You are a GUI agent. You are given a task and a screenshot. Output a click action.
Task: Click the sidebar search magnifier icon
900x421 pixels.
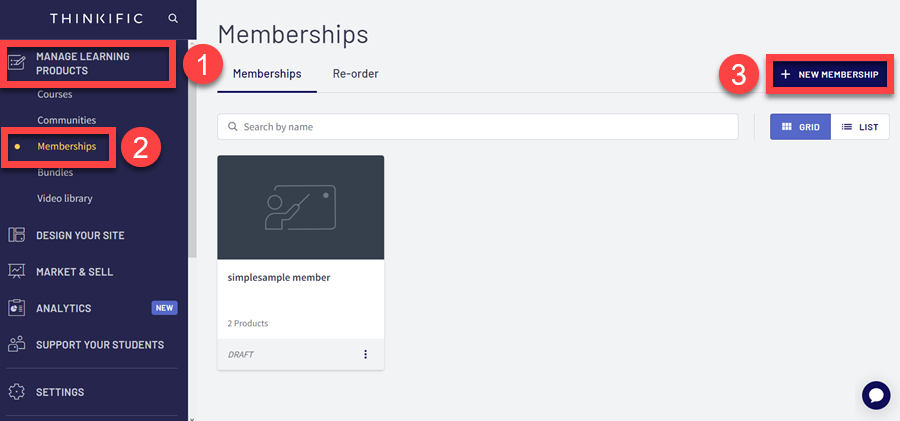[174, 18]
